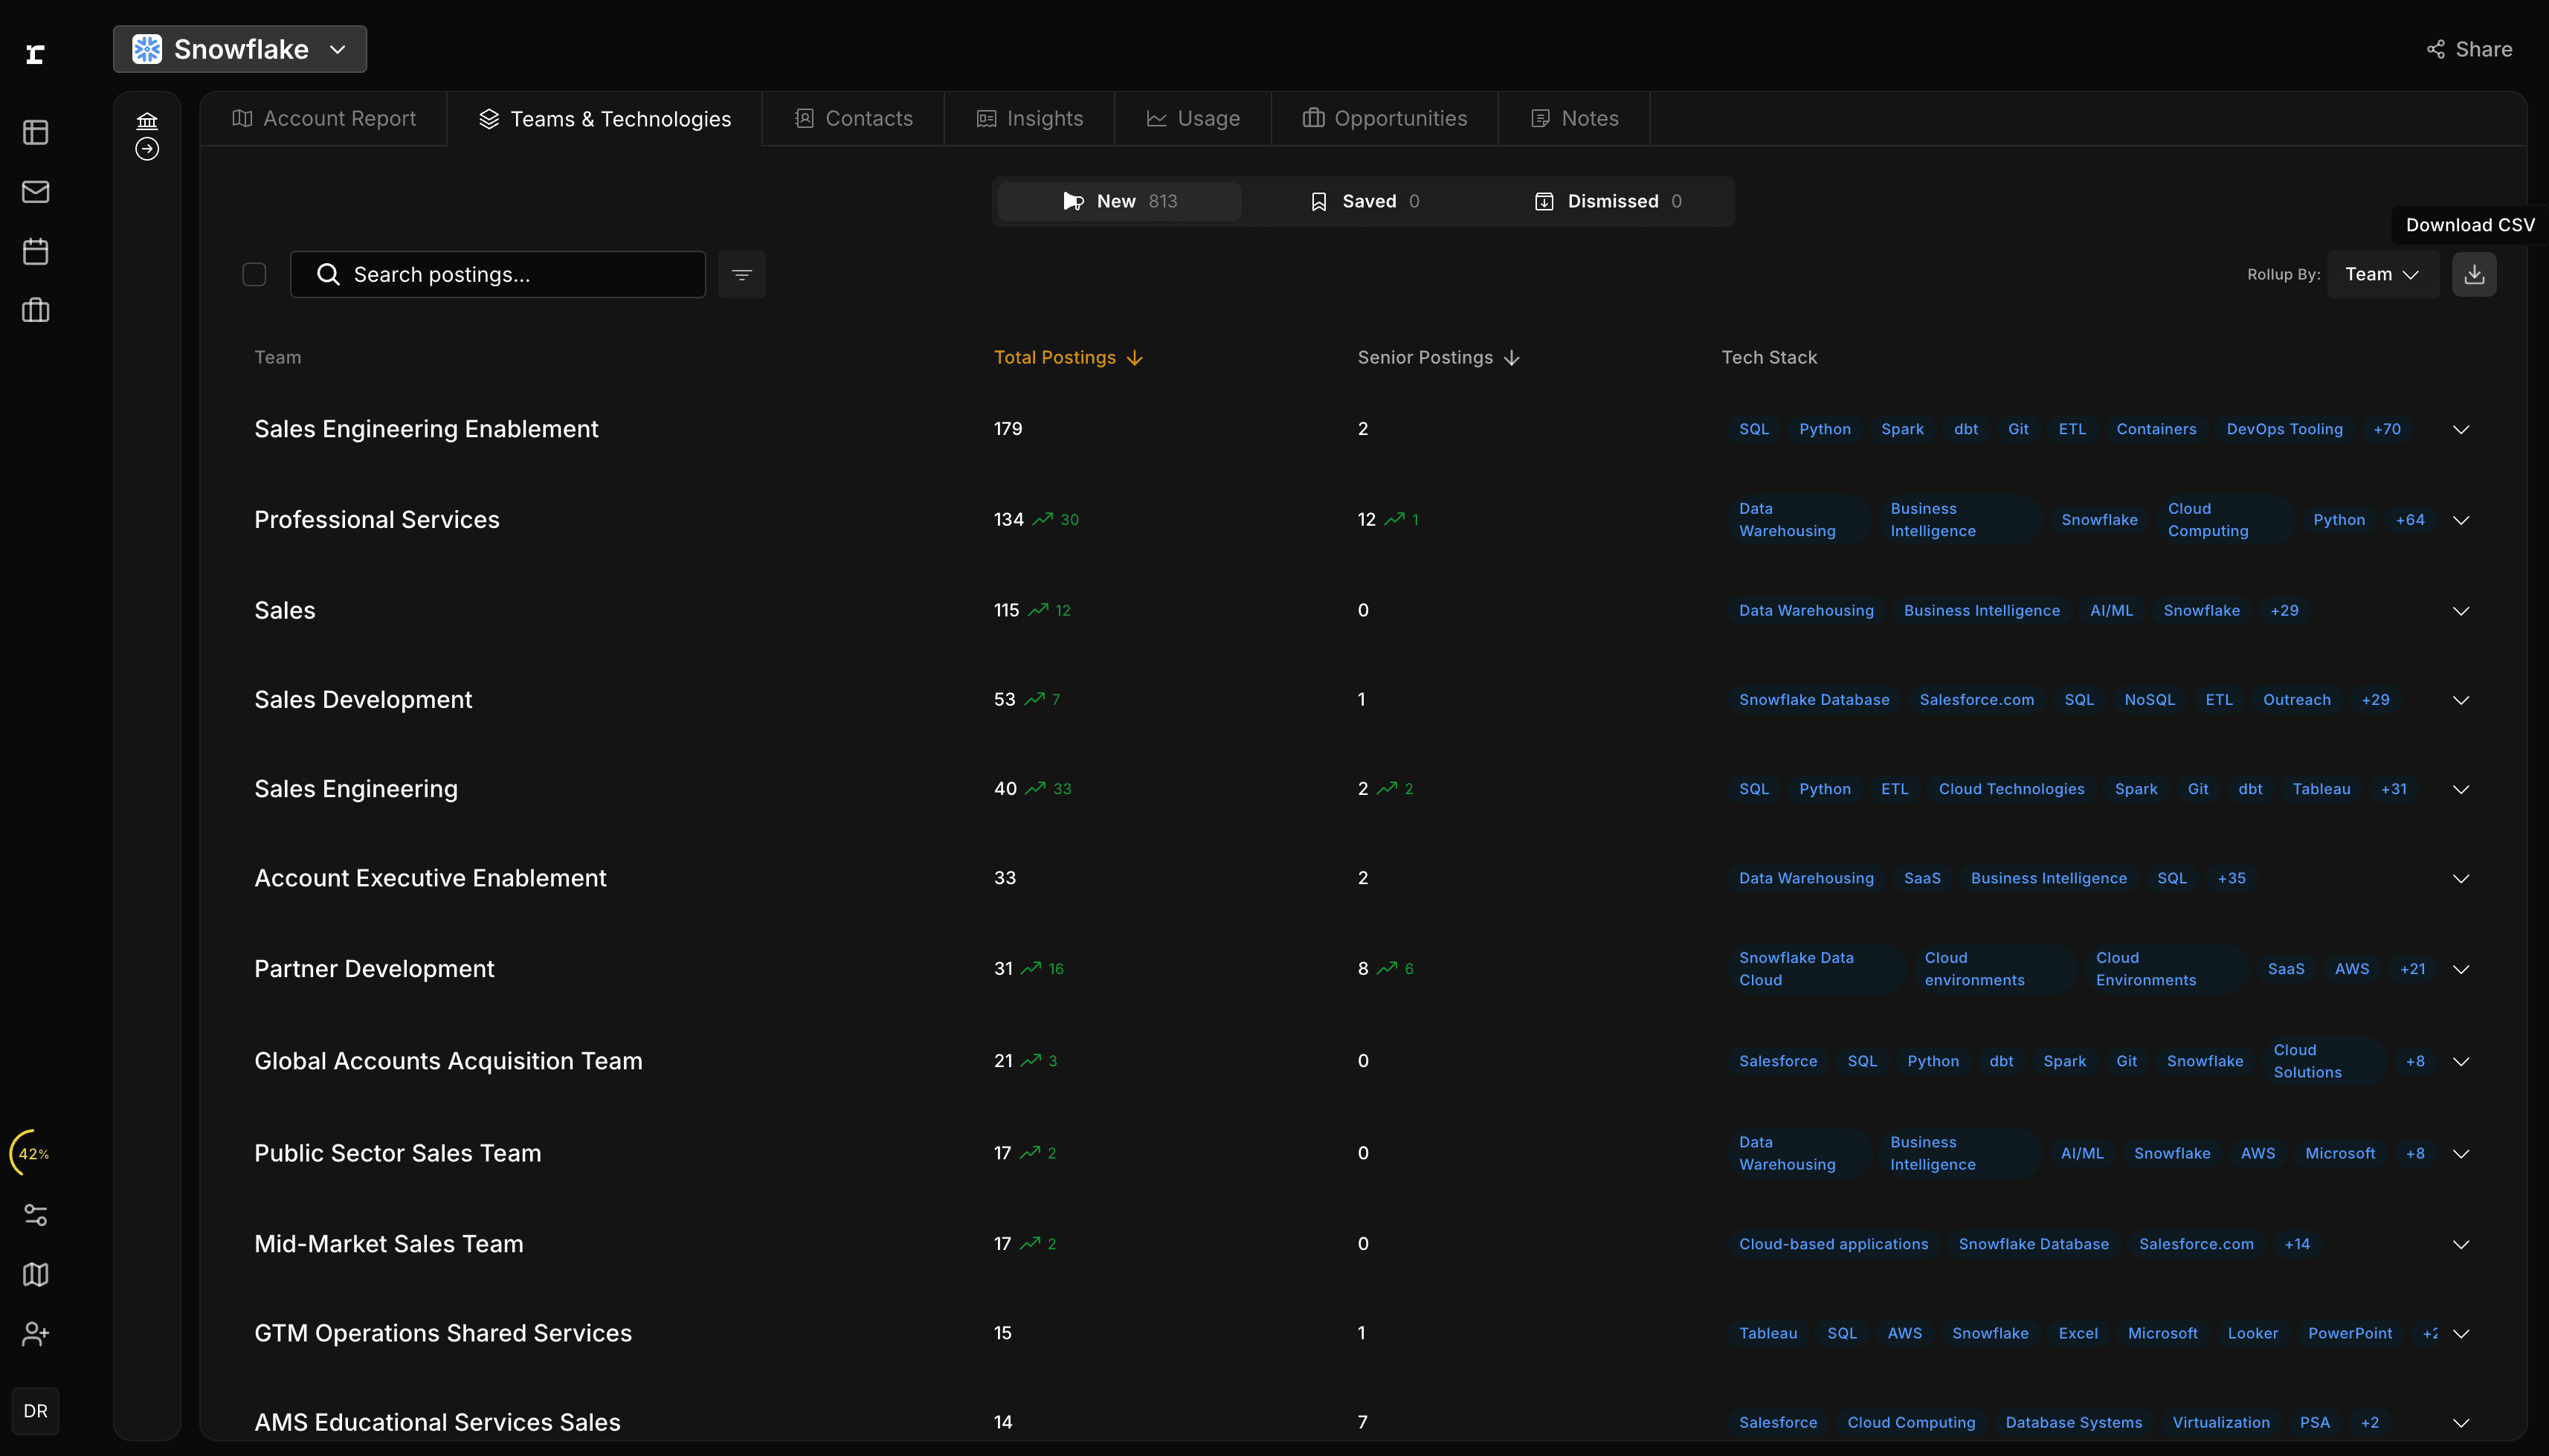Viewport: 2549px width, 1456px height.
Task: Click the bank building icon in side panel
Action: point(147,121)
